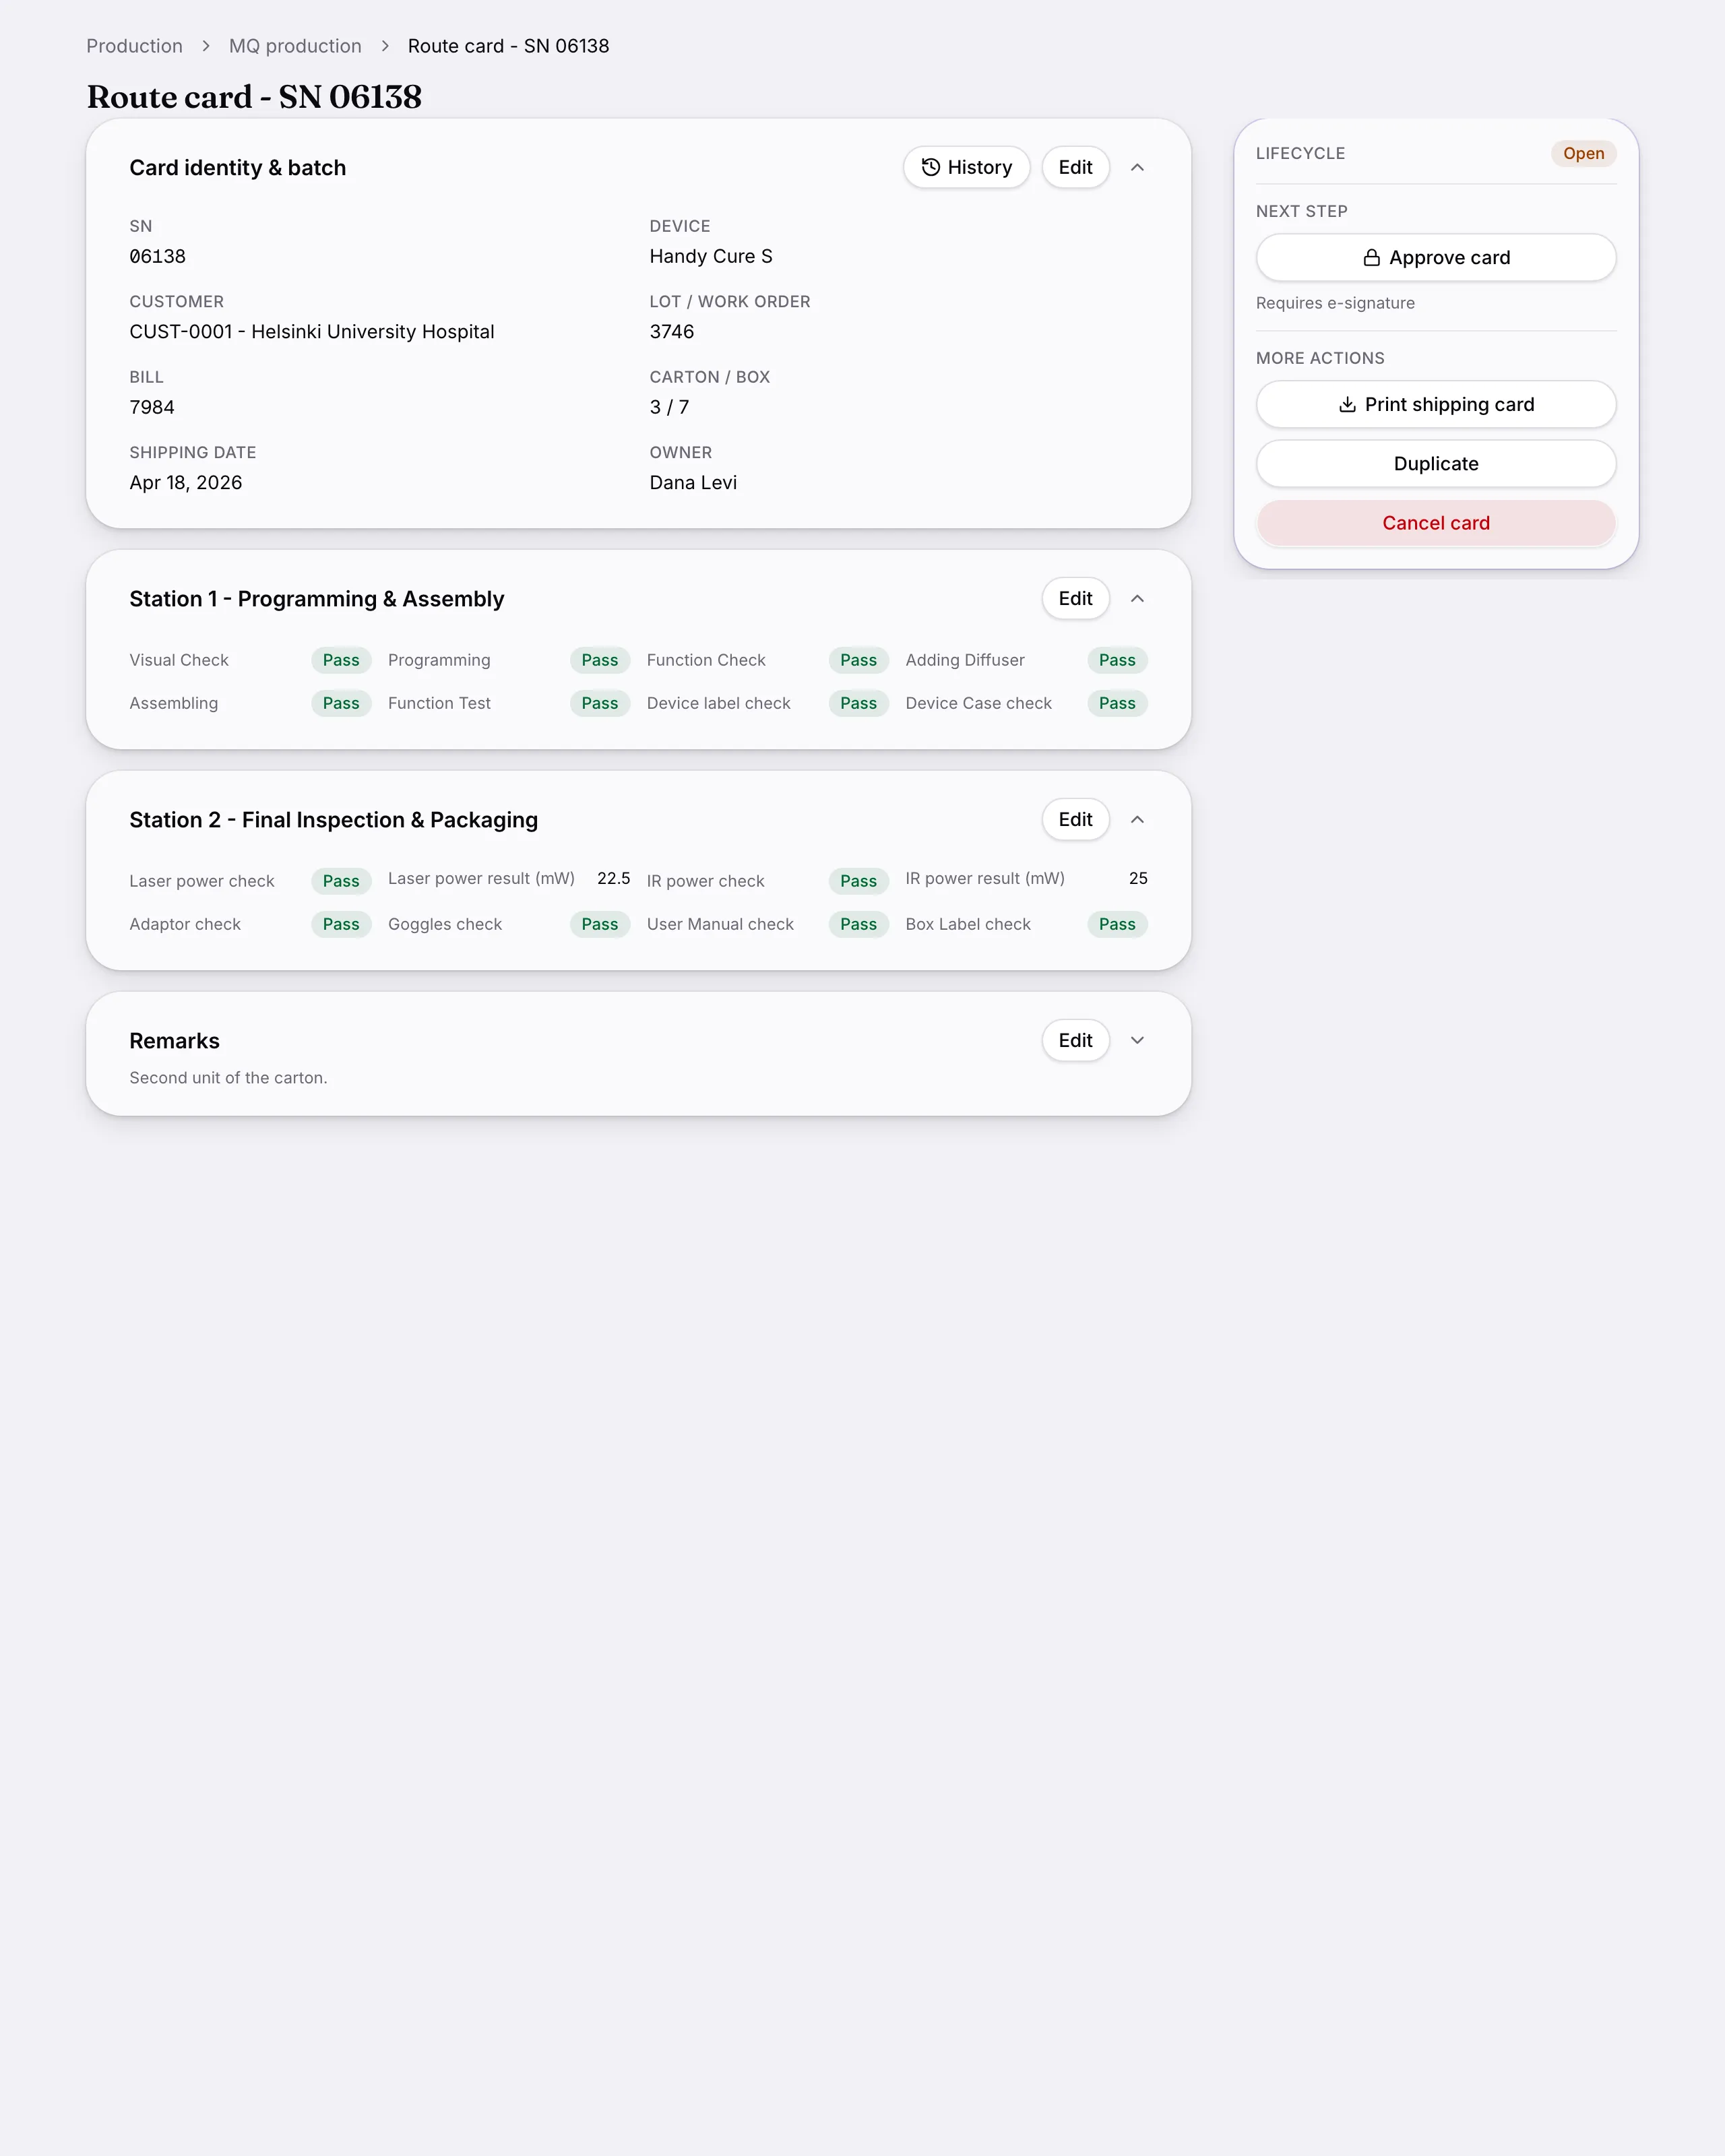Collapse the Station 1 Programming & Assembly section
The height and width of the screenshot is (2156, 1725).
1137,598
